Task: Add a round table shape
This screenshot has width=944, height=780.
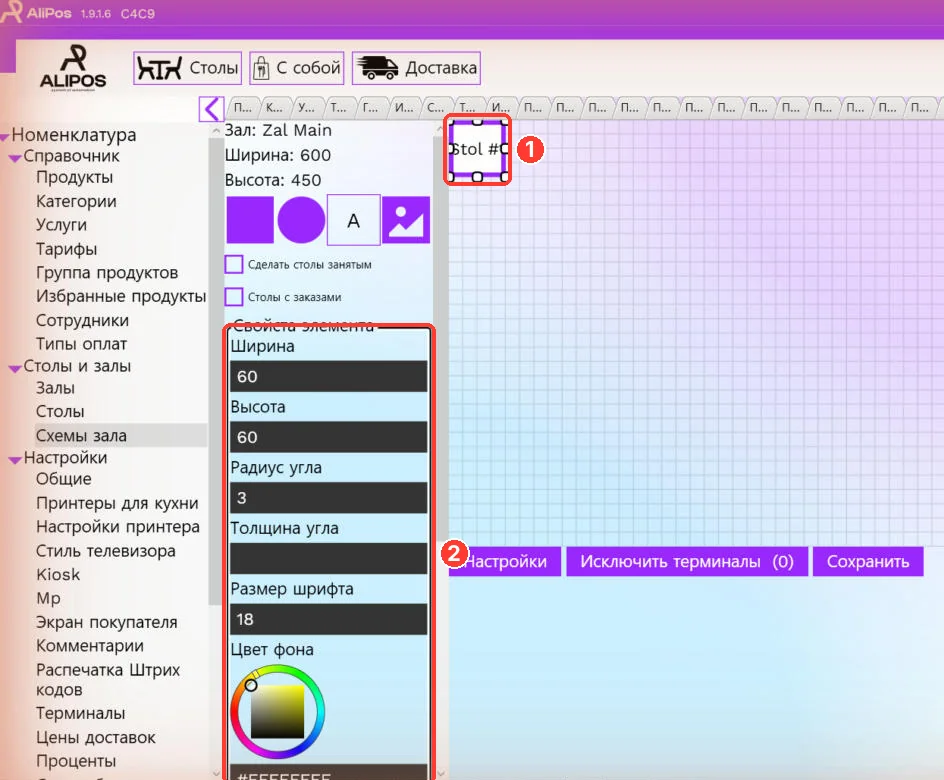Action: pyautogui.click(x=301, y=220)
